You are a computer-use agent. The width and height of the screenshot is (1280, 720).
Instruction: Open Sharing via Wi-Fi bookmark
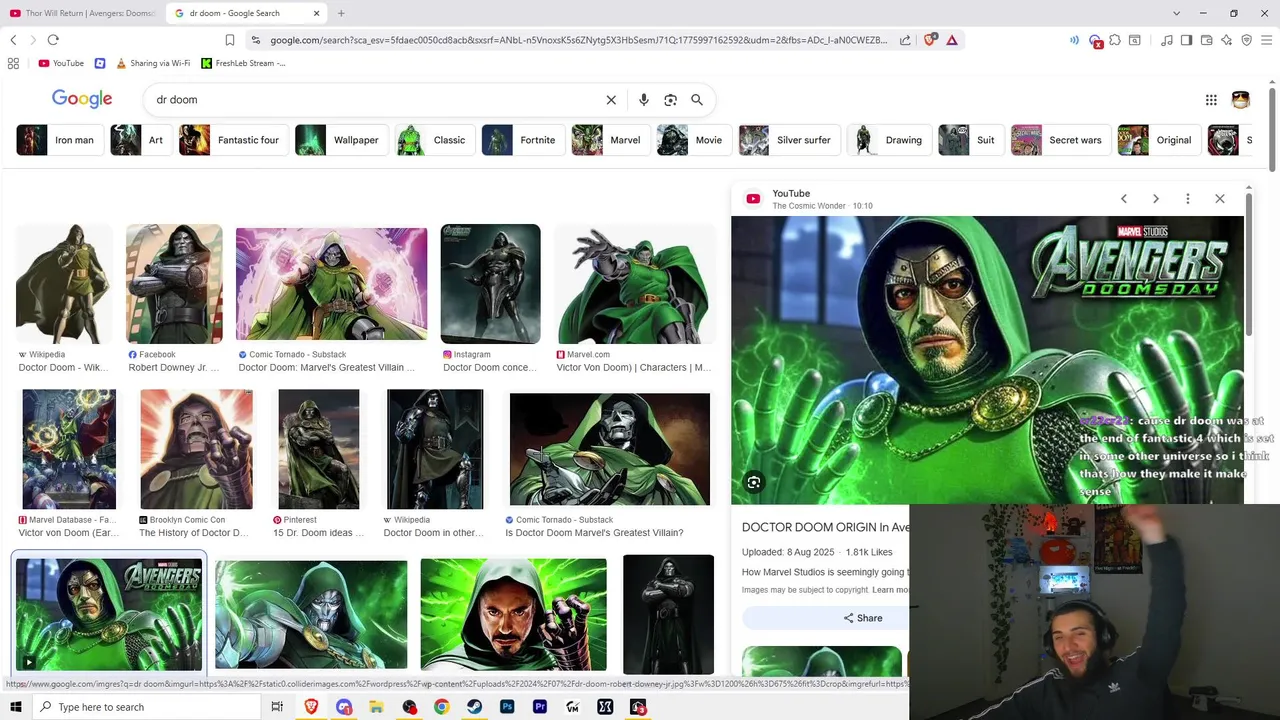[x=153, y=63]
